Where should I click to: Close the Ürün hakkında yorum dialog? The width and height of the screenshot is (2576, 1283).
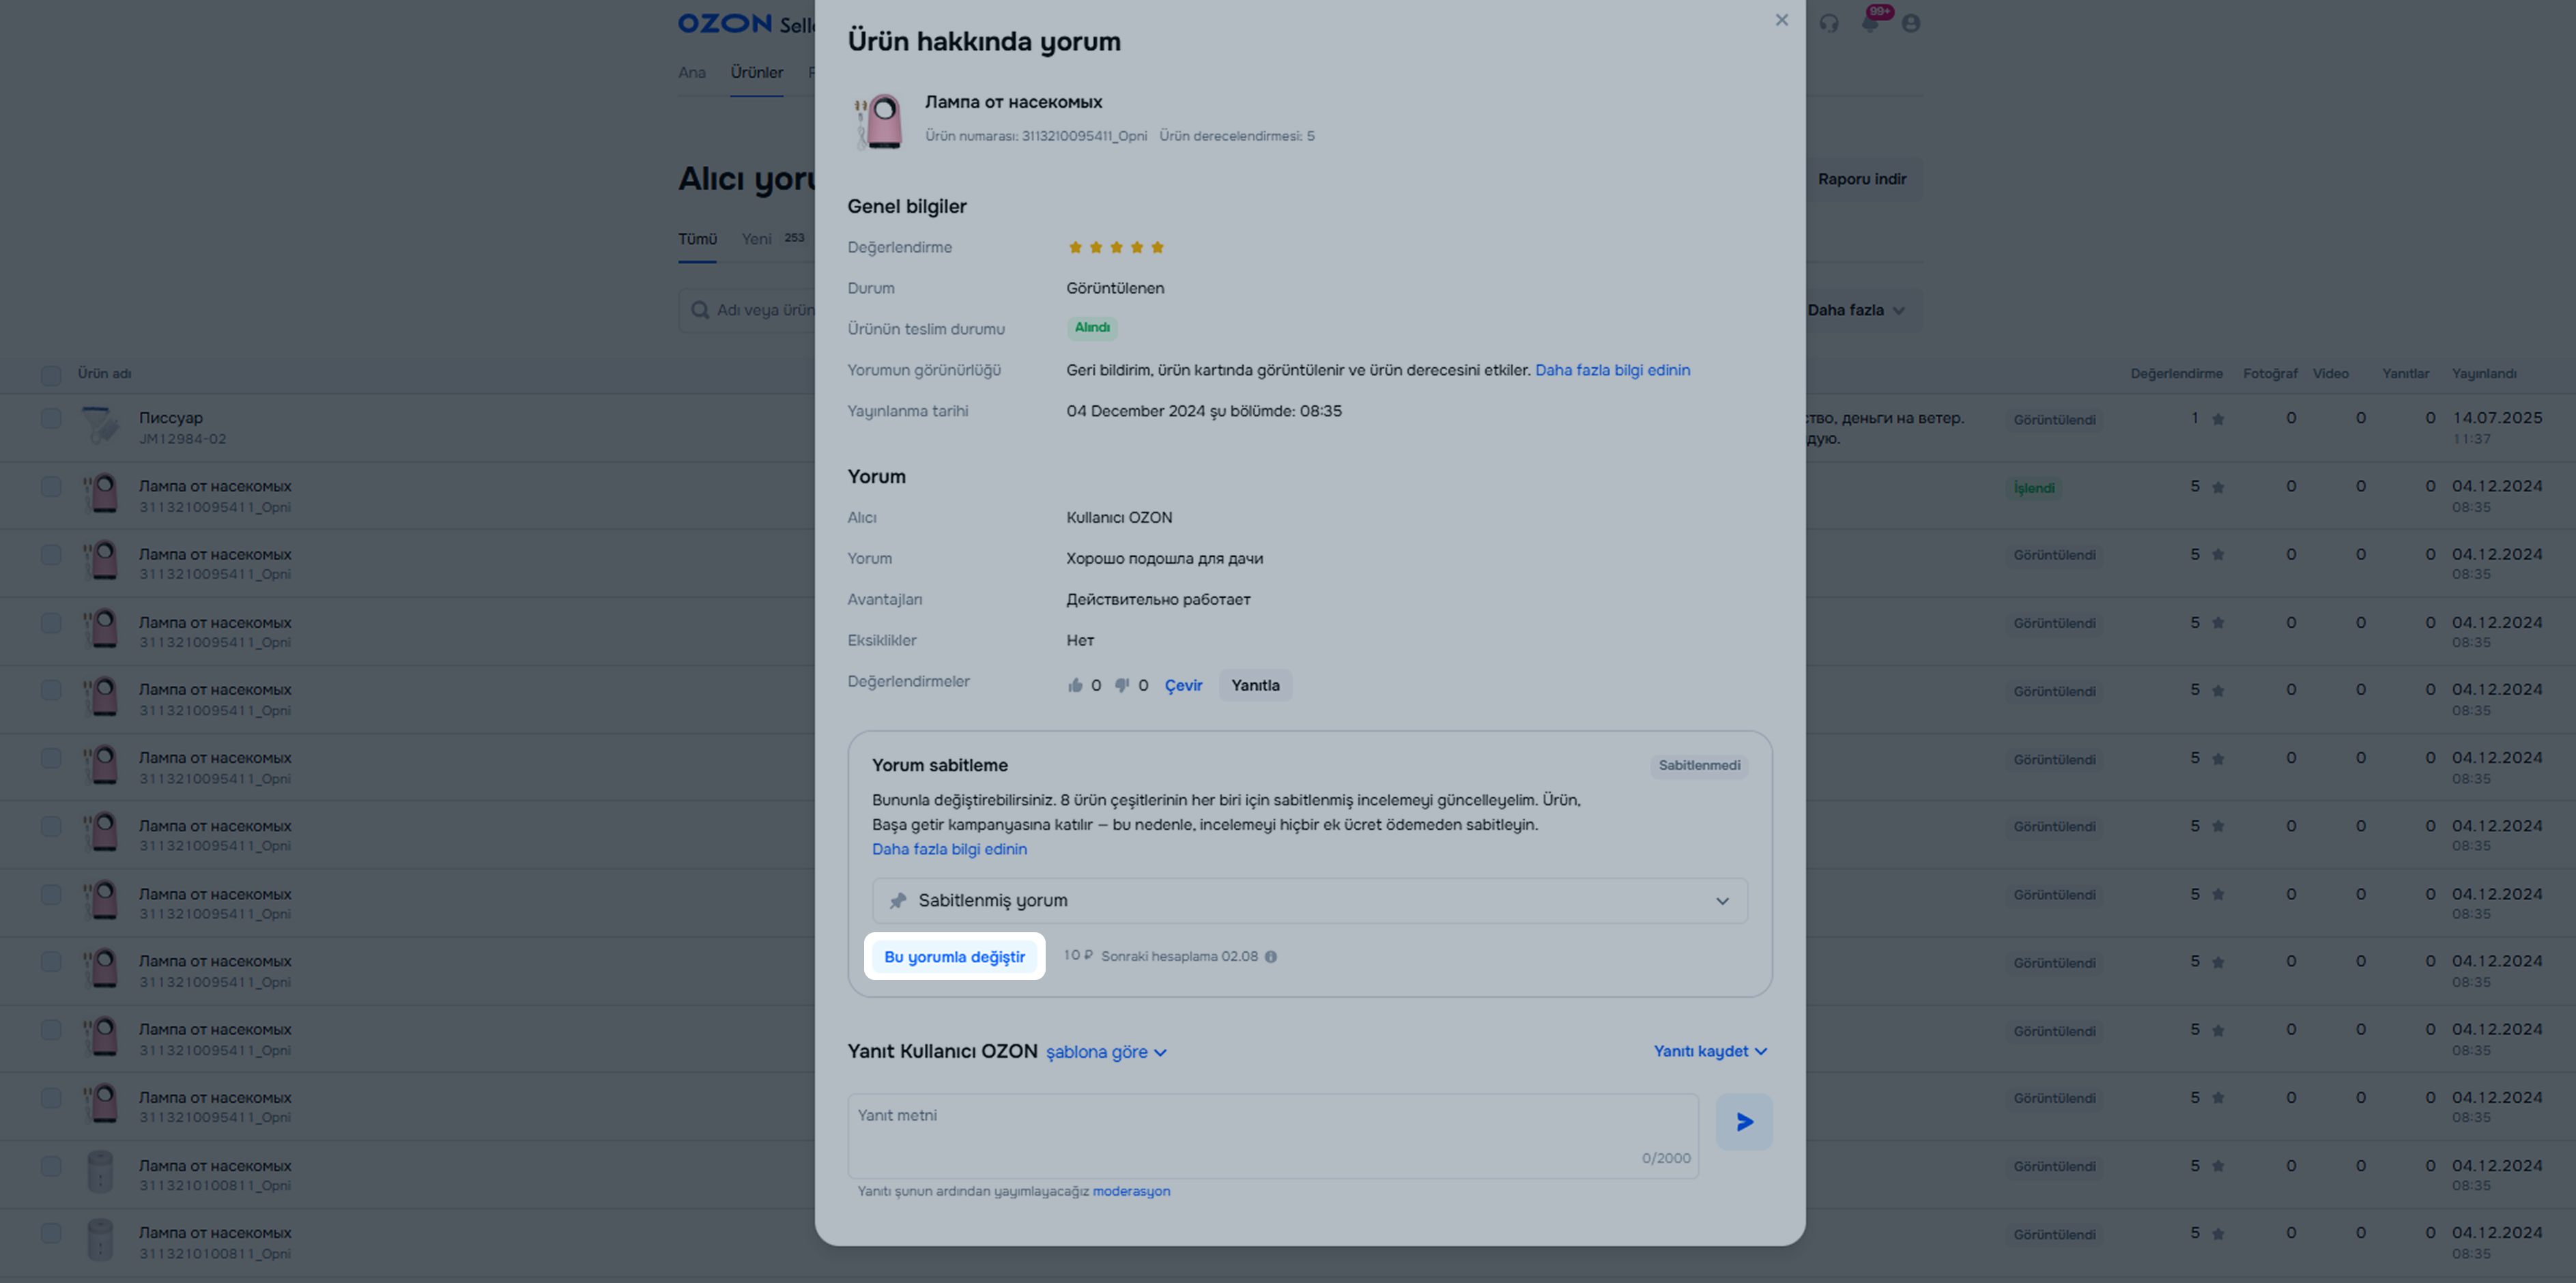pos(1781,20)
